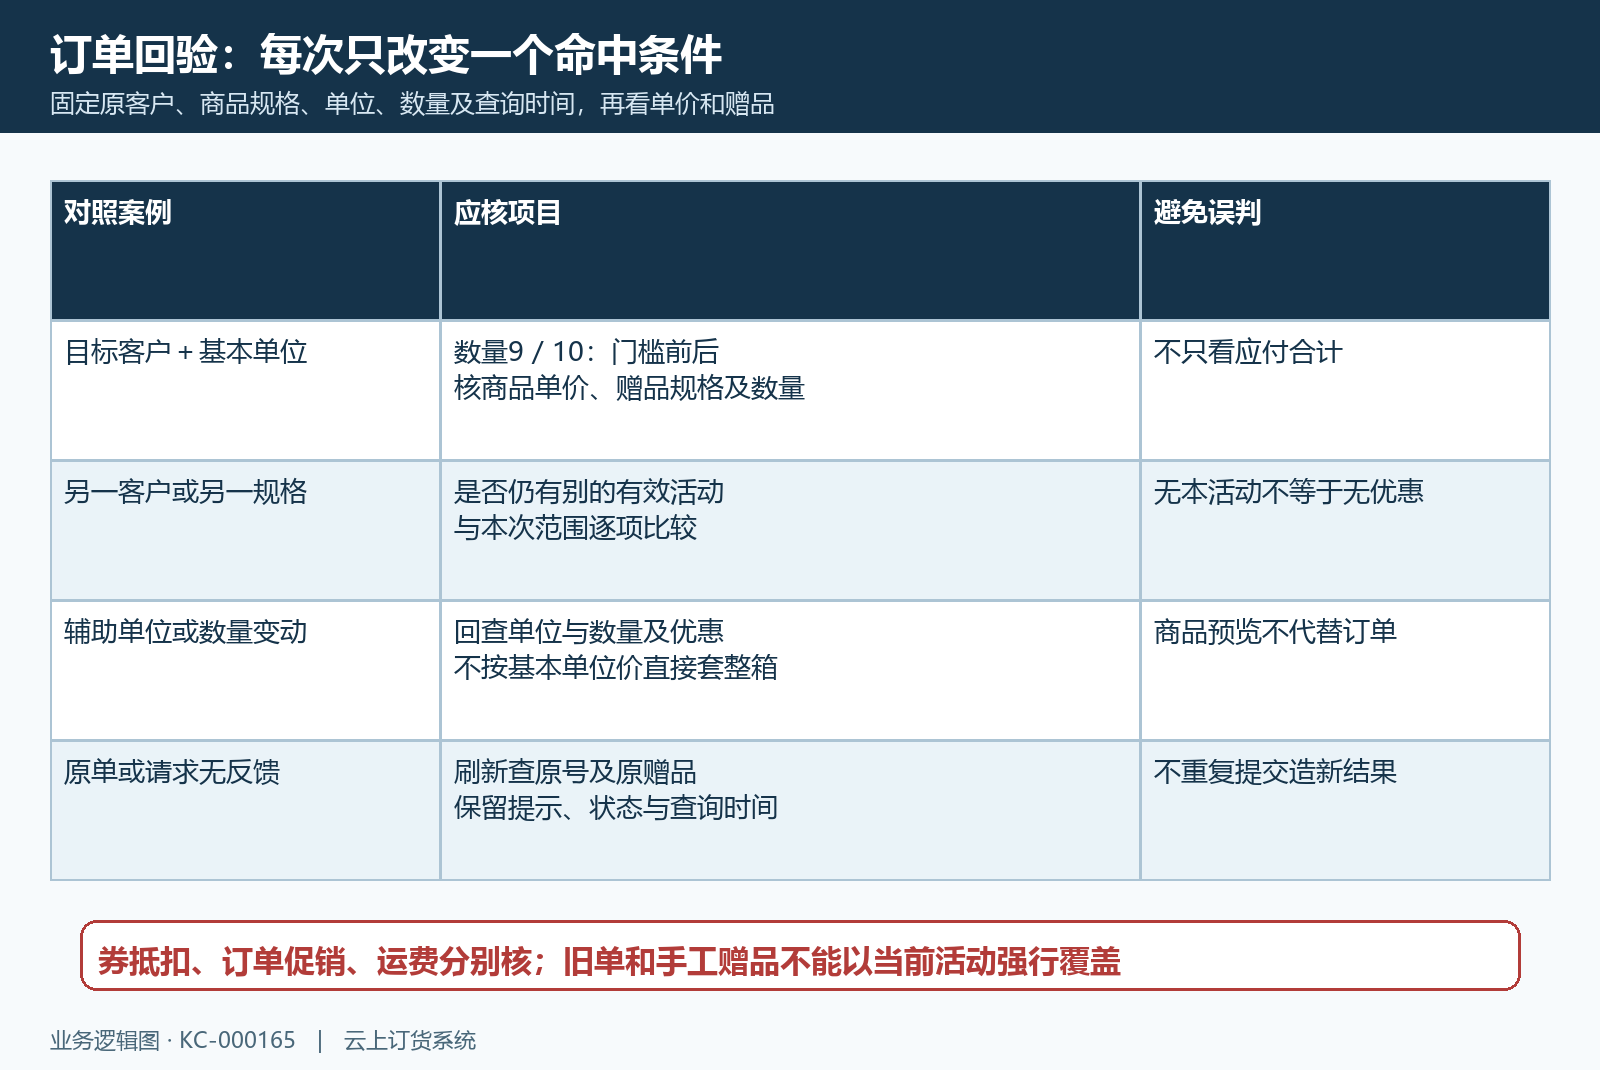Image resolution: width=1600 pixels, height=1070 pixels.
Task: Click the cell 原单或请求无反馈
Action: [x=245, y=811]
